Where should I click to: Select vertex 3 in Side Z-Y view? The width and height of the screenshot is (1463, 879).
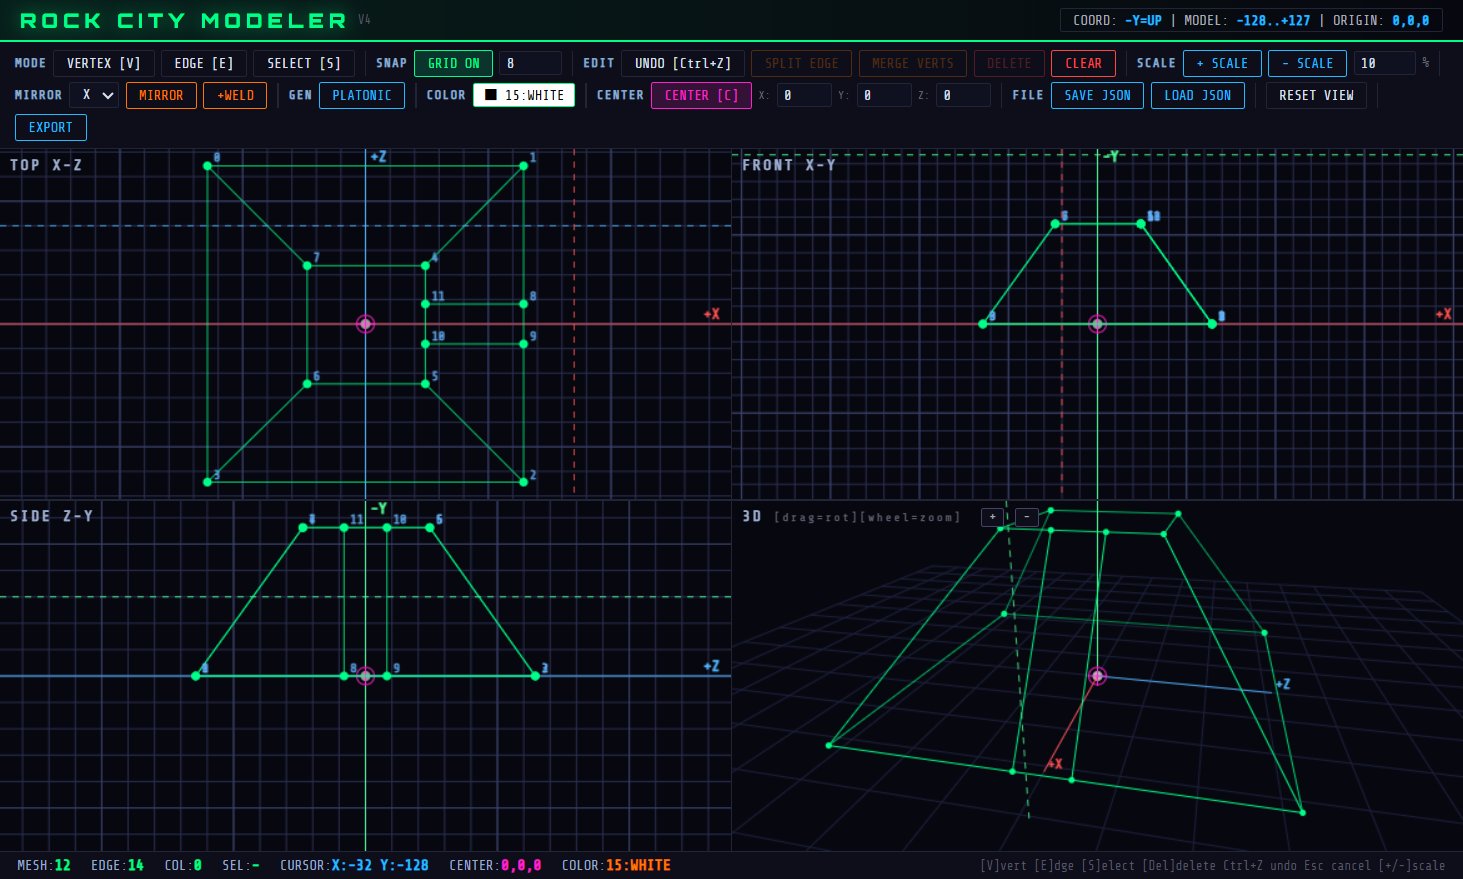point(535,676)
